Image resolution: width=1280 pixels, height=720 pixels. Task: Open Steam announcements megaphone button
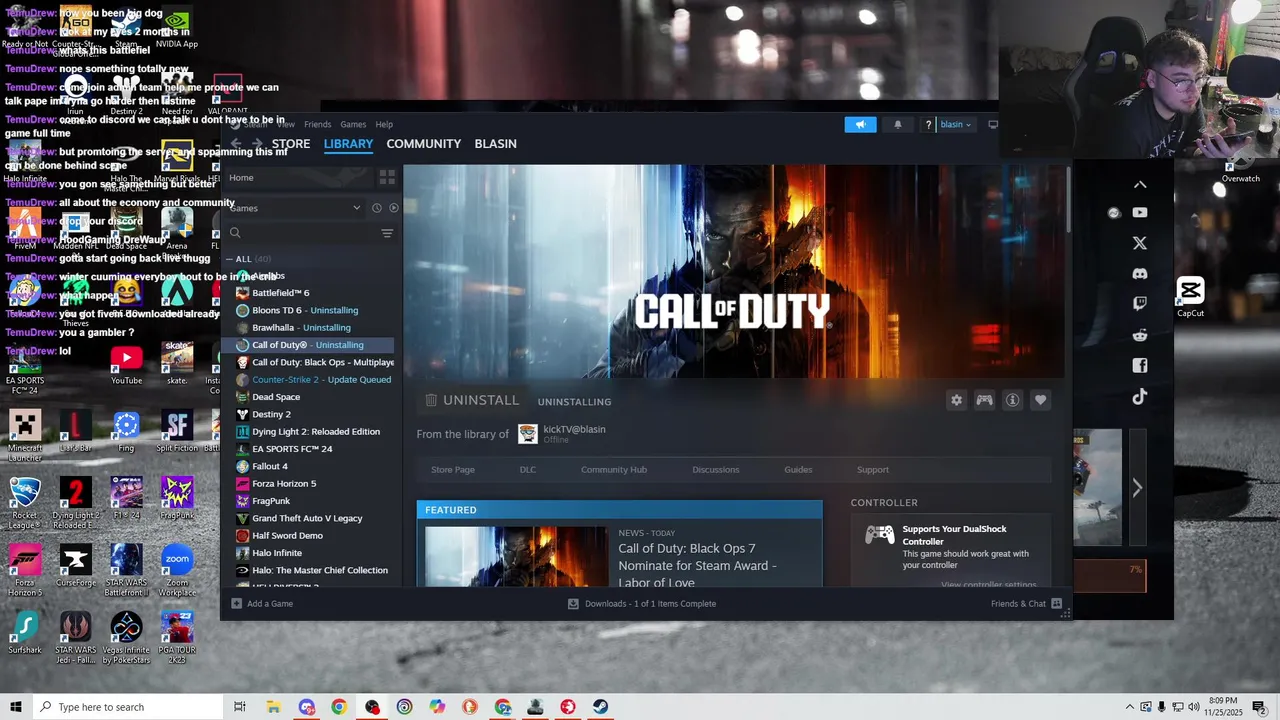pyautogui.click(x=860, y=125)
